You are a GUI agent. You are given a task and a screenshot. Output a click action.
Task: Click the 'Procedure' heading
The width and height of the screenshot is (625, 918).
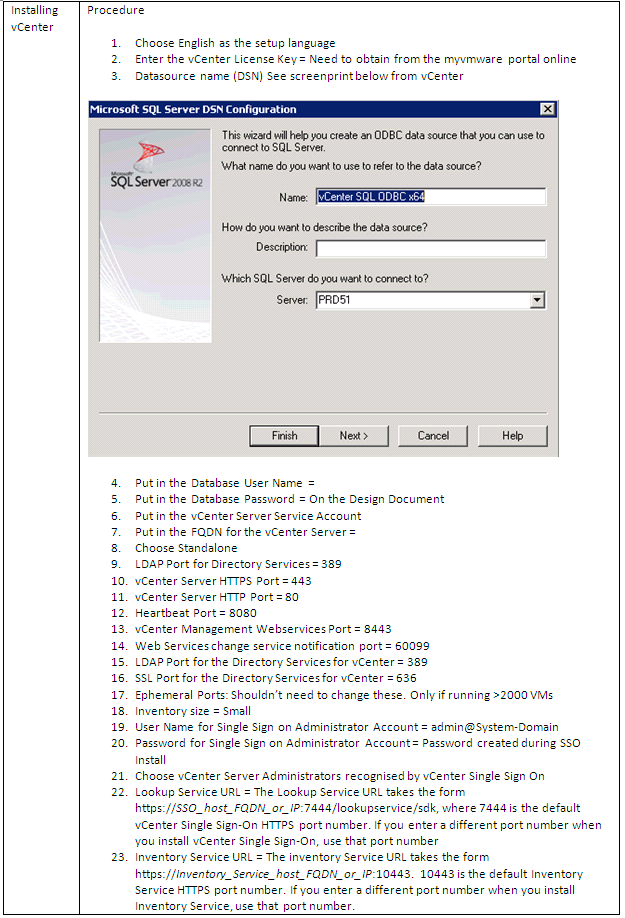point(115,10)
